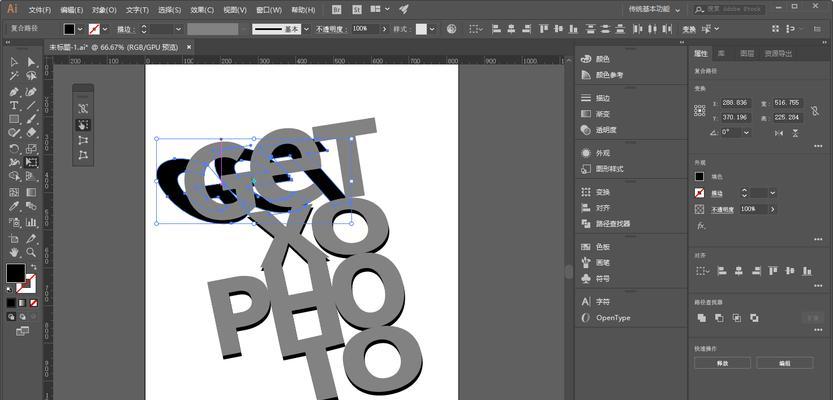
Task: Select the Zoom (magnifier) tool
Action: coord(31,252)
